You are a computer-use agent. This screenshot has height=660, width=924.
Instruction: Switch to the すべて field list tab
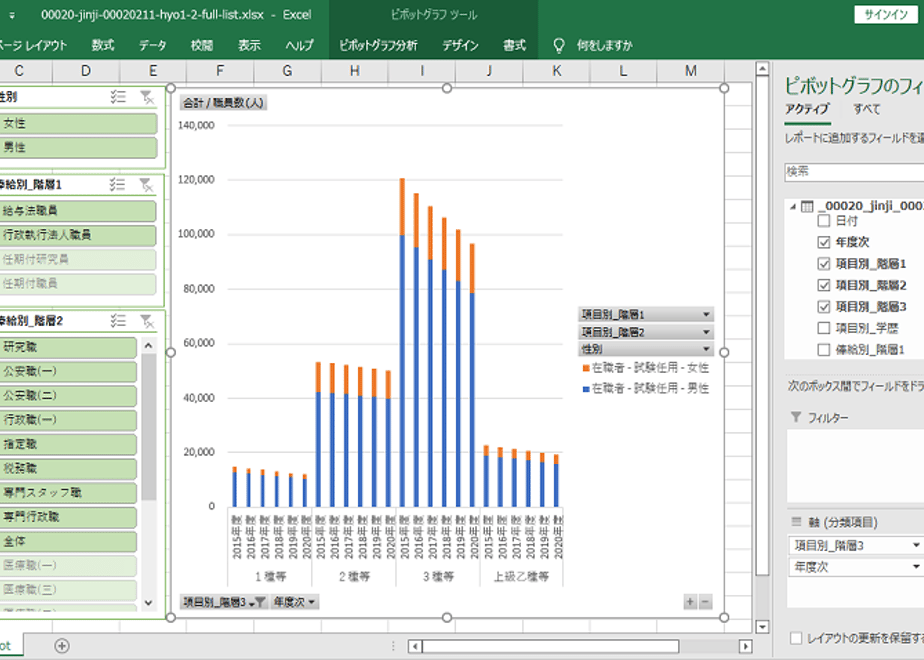(x=866, y=109)
